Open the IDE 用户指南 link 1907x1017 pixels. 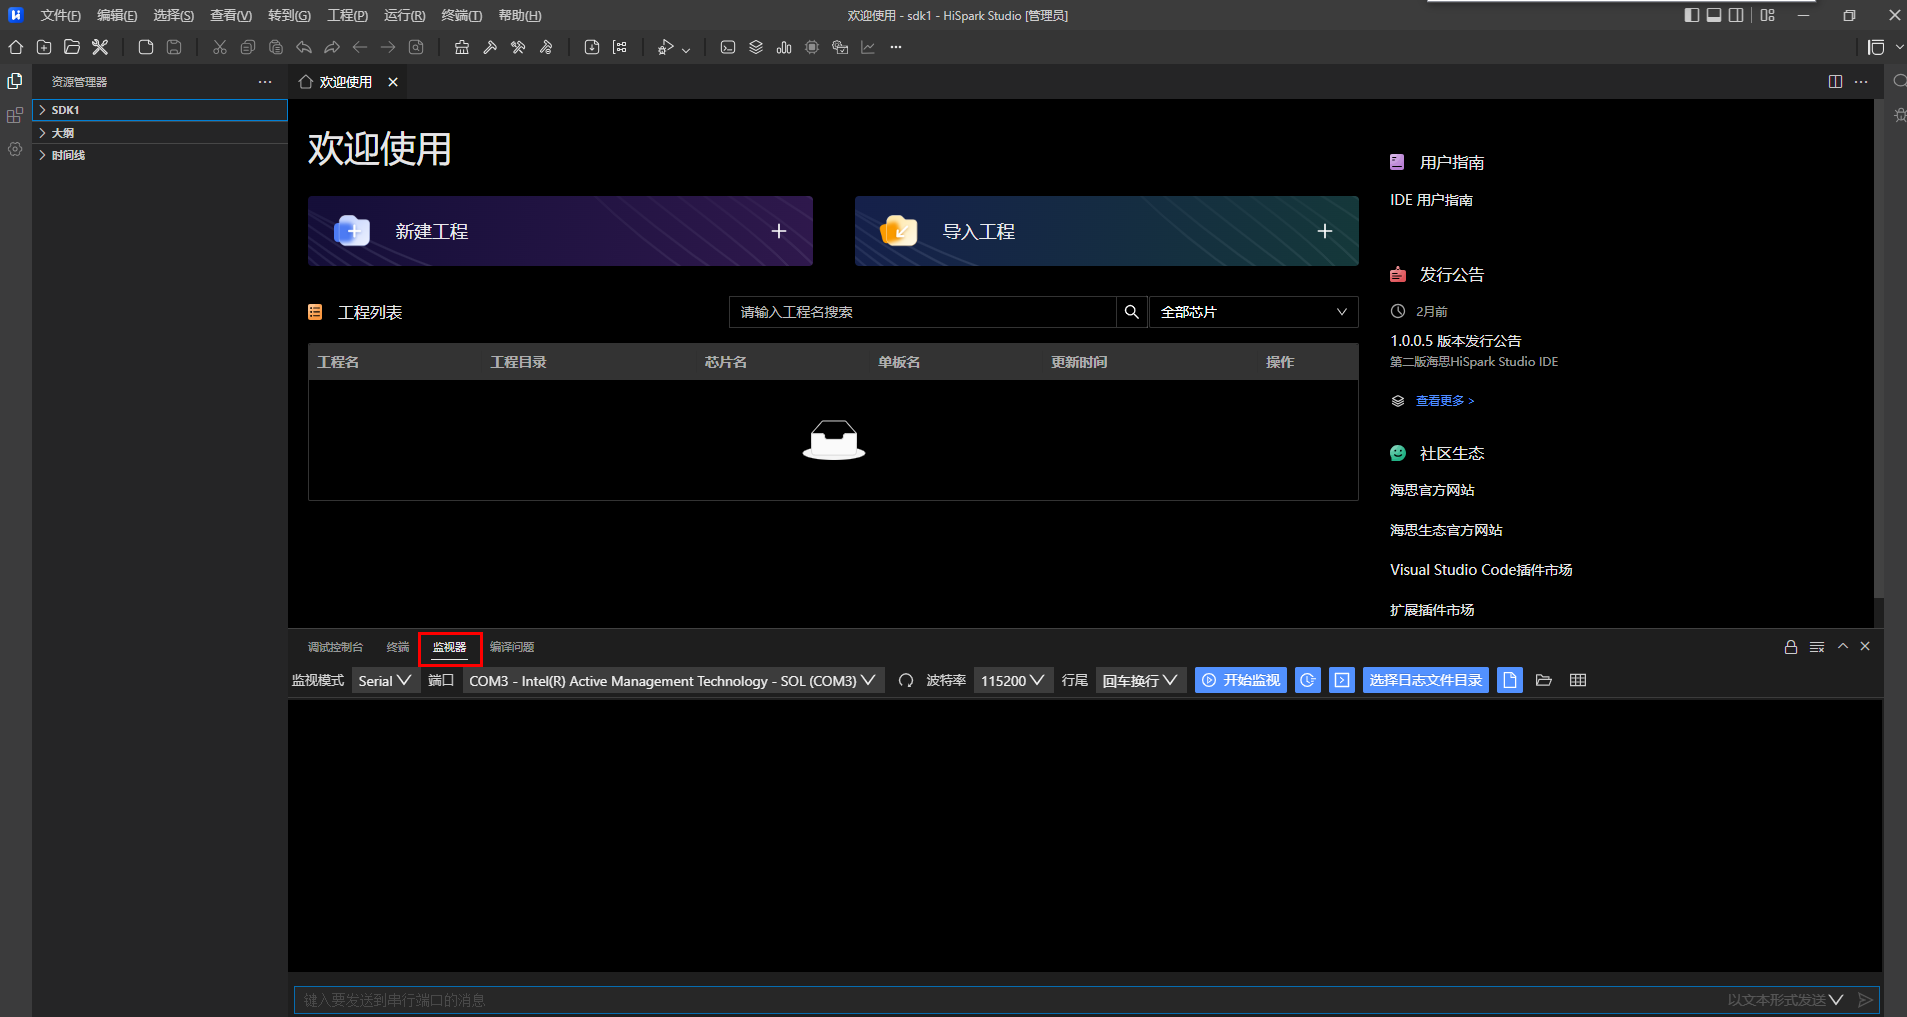[1431, 200]
